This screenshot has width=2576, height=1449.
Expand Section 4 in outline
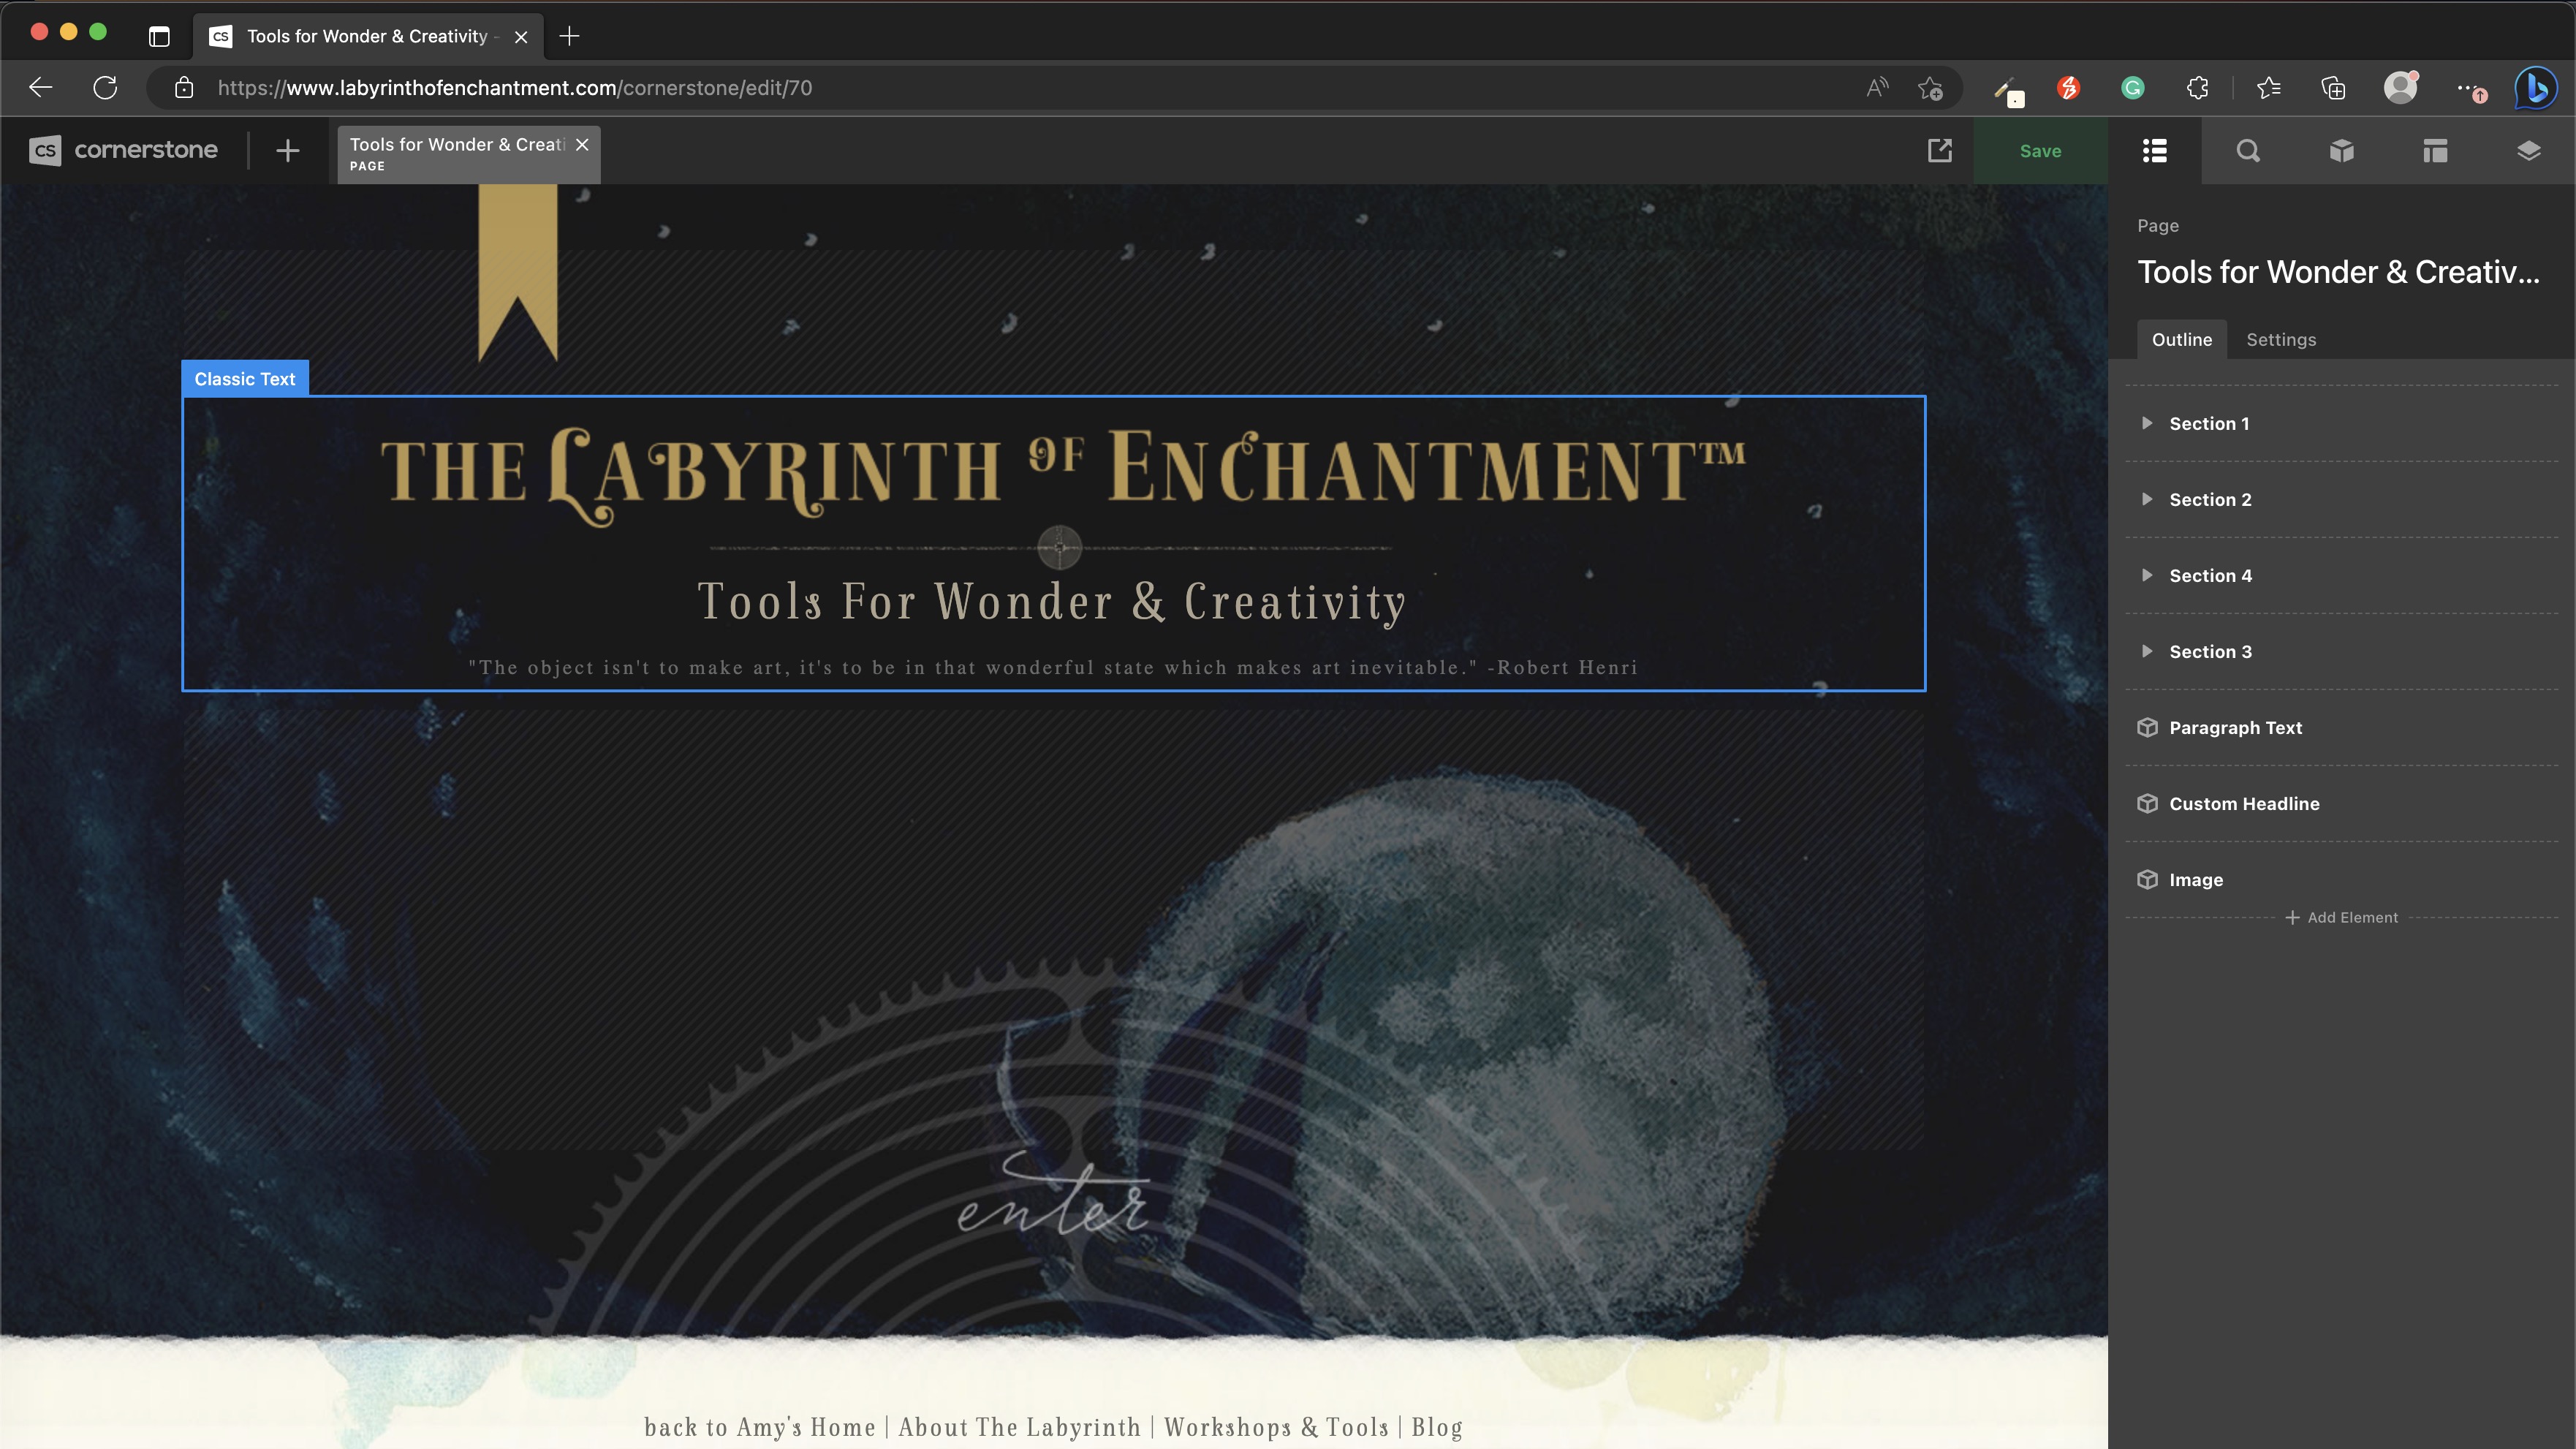coord(2146,575)
